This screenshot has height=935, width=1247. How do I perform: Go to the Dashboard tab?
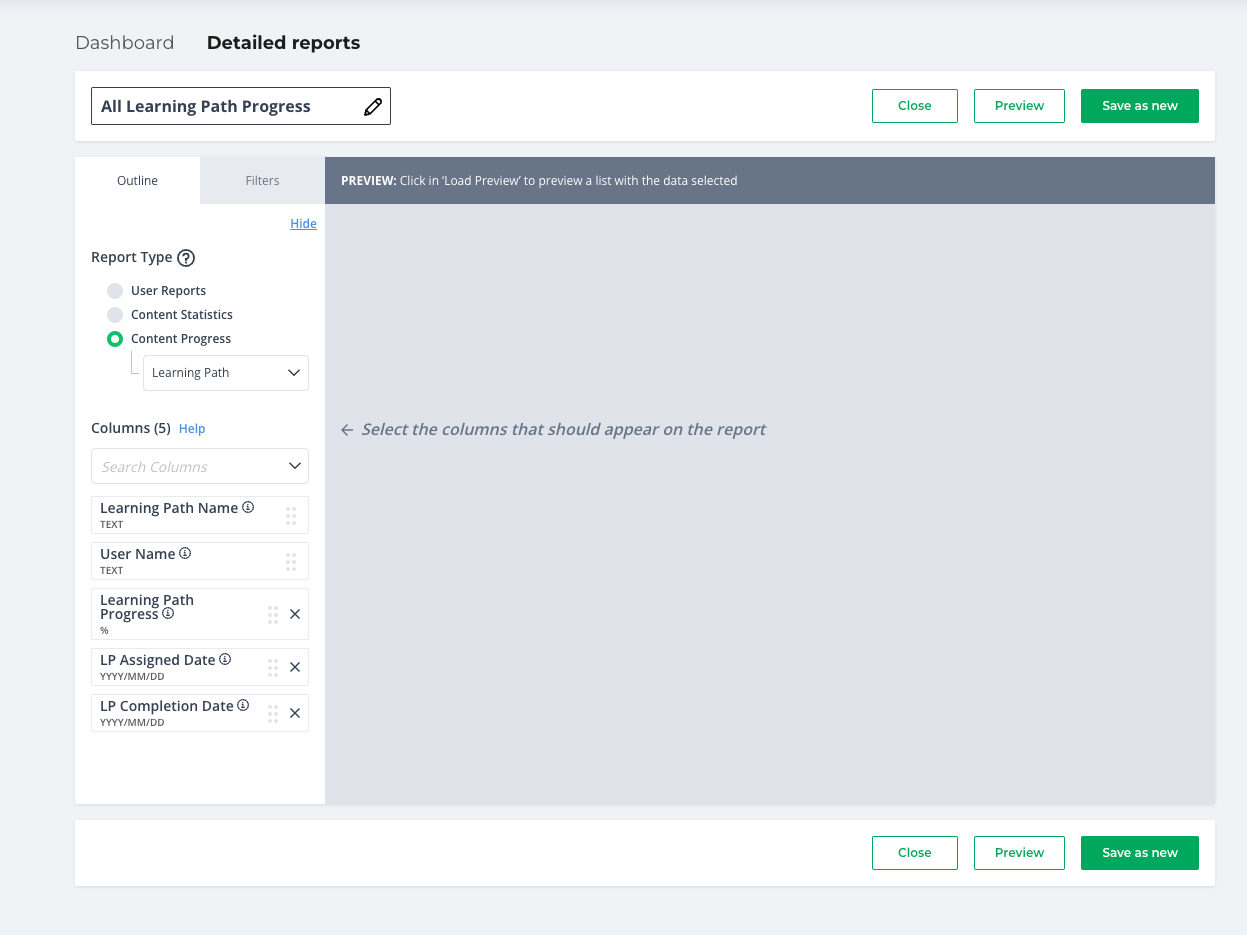tap(125, 43)
